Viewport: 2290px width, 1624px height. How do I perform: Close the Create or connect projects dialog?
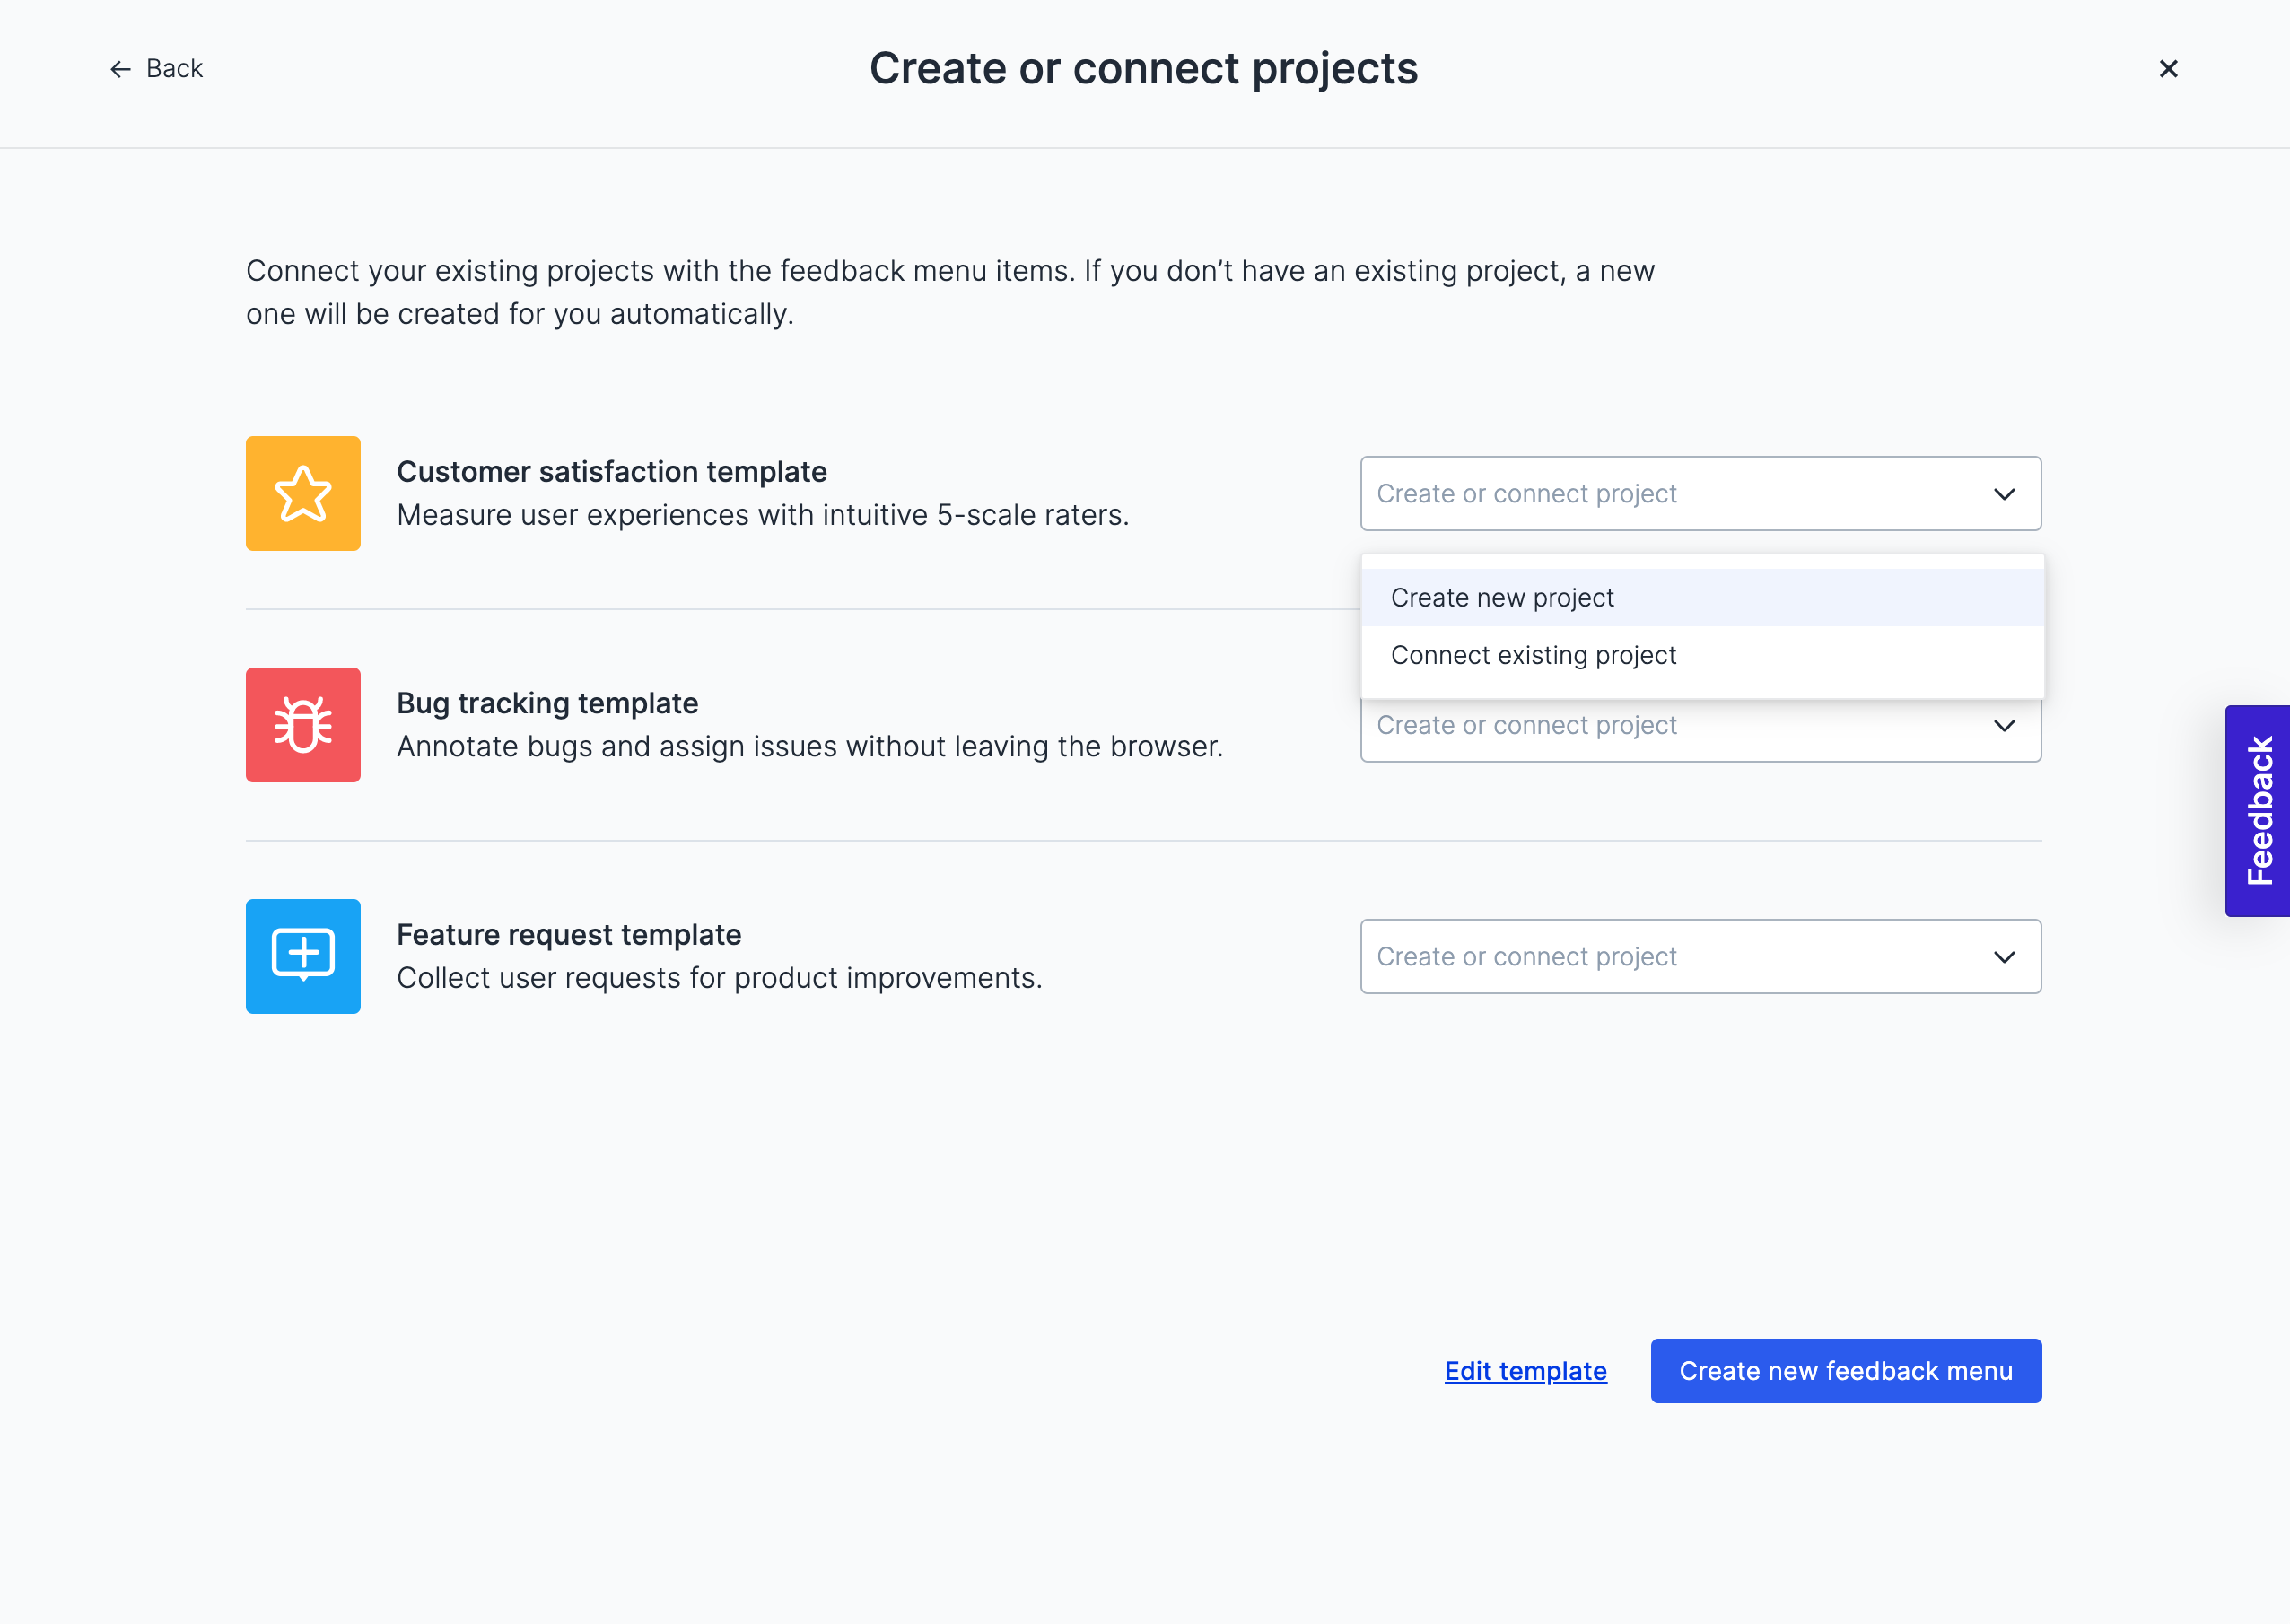point(2168,69)
